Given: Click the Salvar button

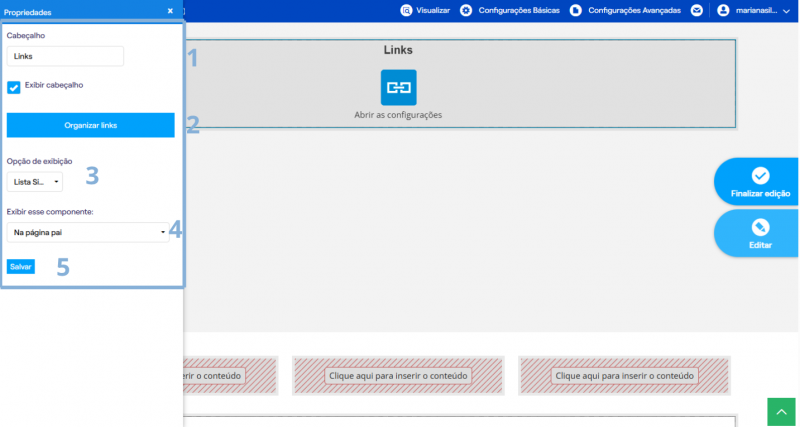Looking at the screenshot, I should coord(21,267).
